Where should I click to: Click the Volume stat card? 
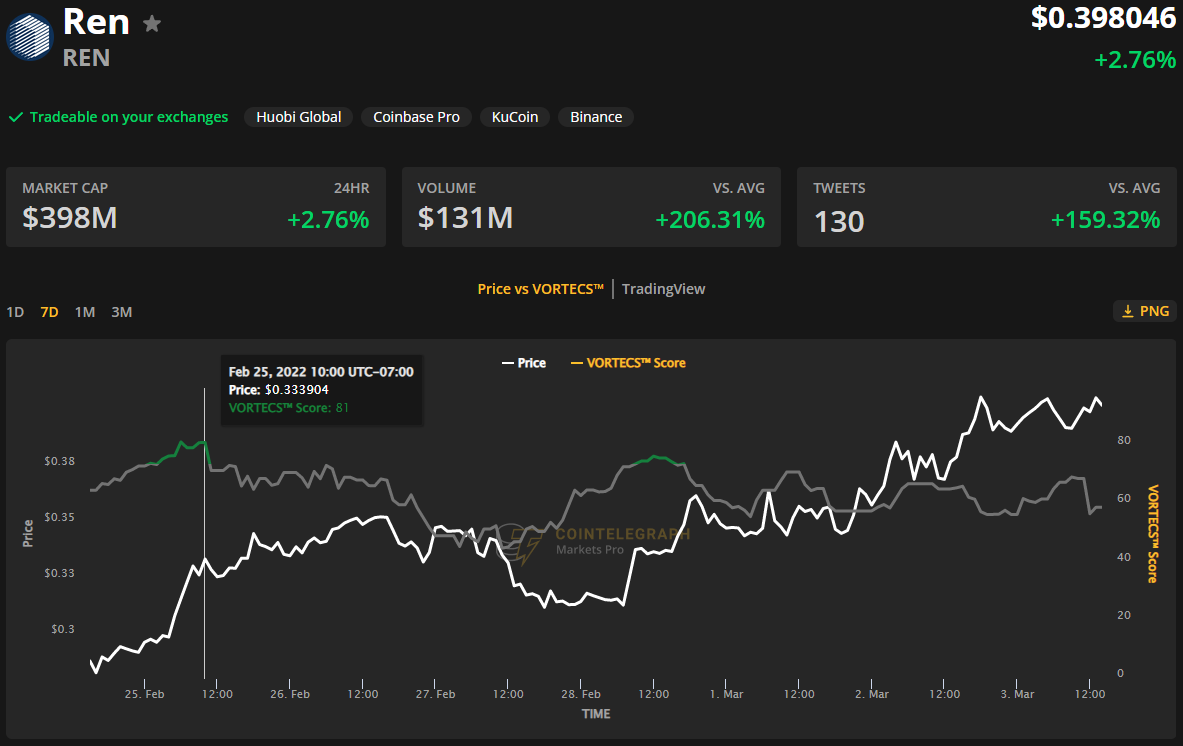pos(591,207)
